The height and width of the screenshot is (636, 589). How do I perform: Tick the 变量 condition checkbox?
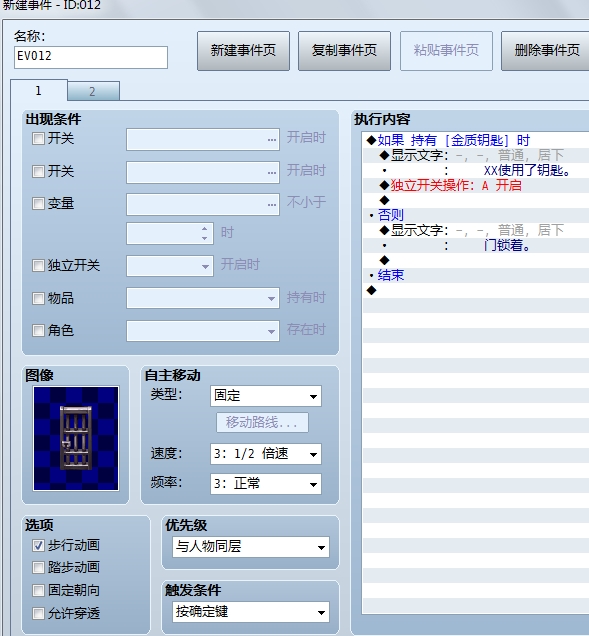tap(38, 203)
